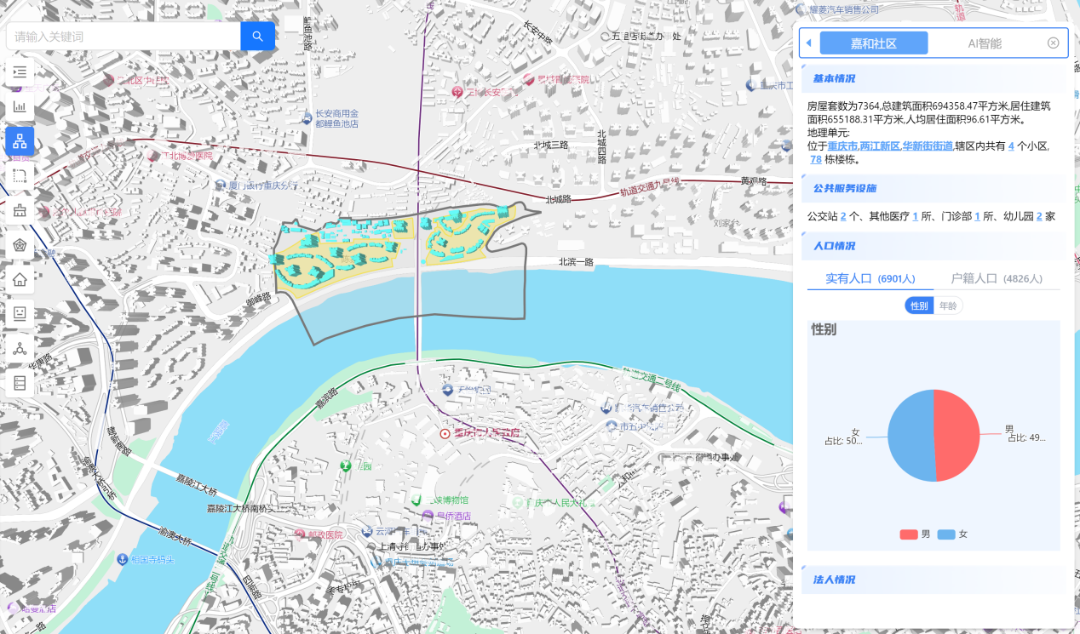The width and height of the screenshot is (1080, 634).
Task: Click the 78 栋楼栋 count link
Action: 816,159
